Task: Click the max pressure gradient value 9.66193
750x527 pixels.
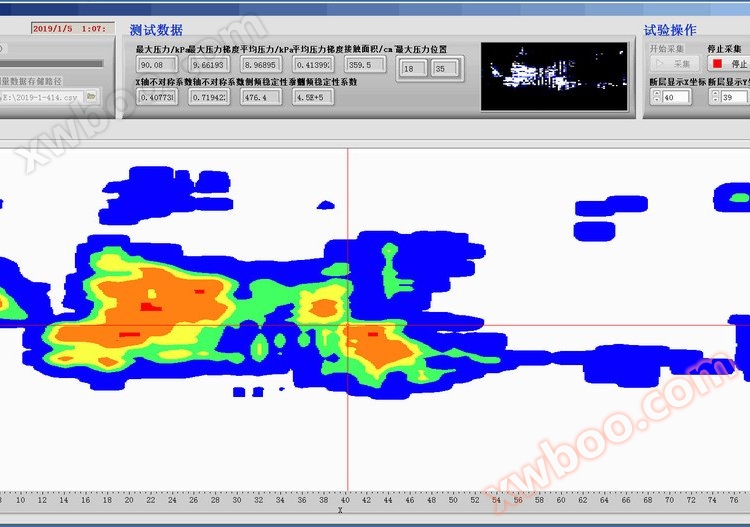Action: [208, 66]
